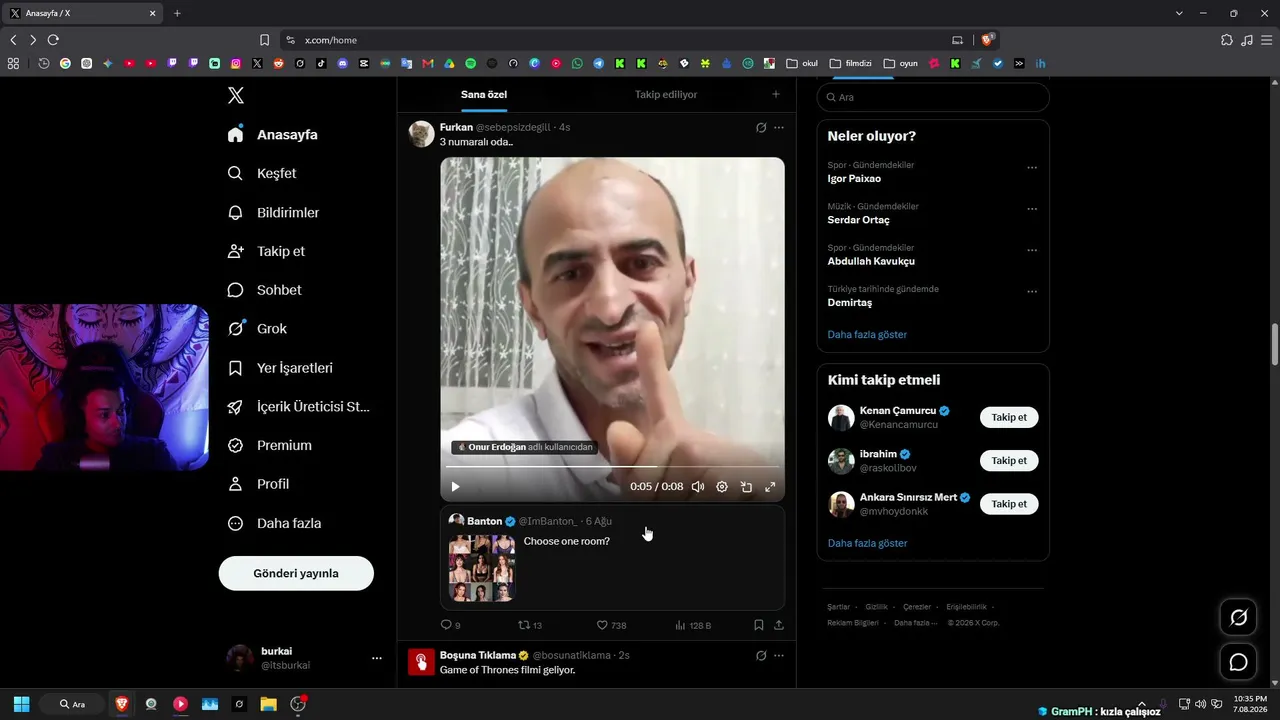Enter video fullscreen mode
This screenshot has width=1280, height=720.
(770, 487)
